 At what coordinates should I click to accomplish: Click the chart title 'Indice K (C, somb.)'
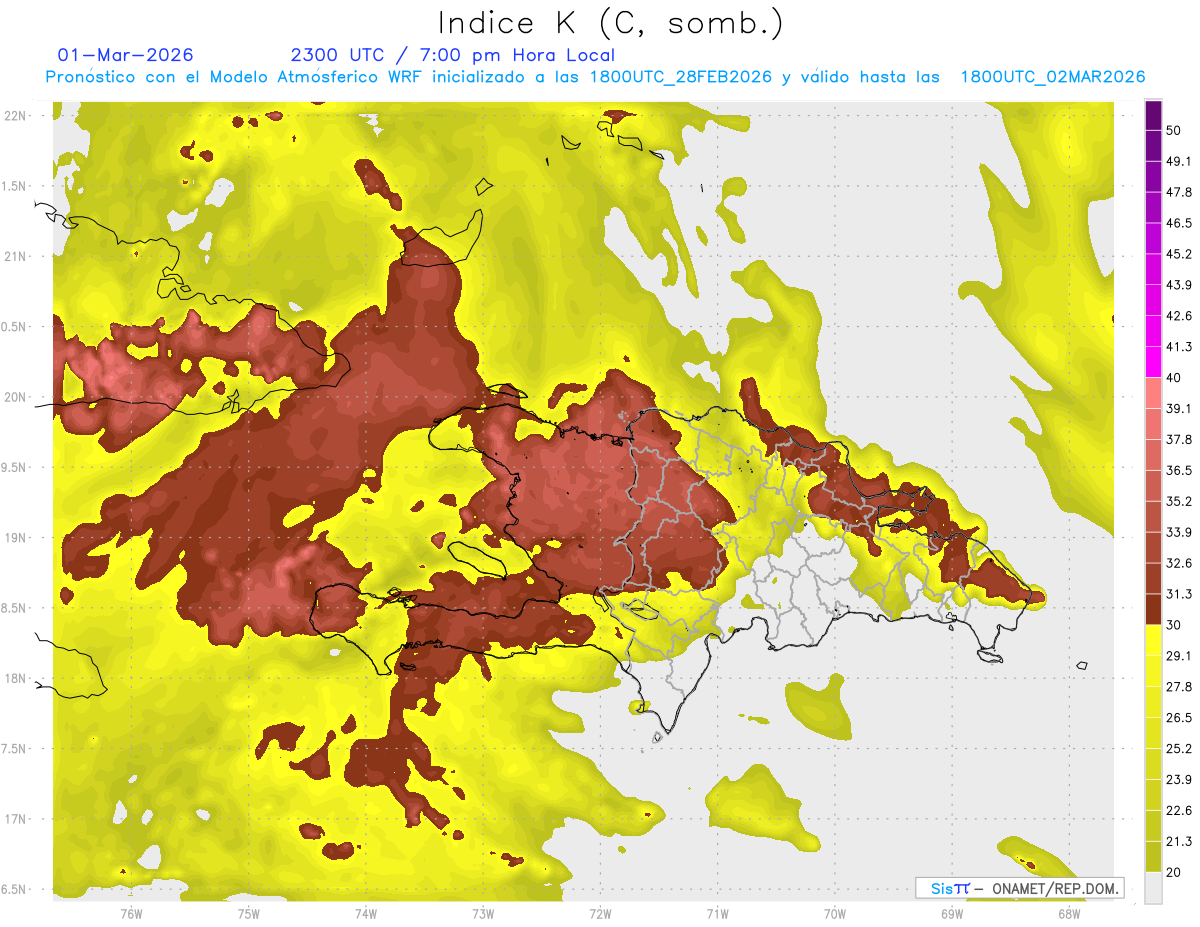pos(610,24)
